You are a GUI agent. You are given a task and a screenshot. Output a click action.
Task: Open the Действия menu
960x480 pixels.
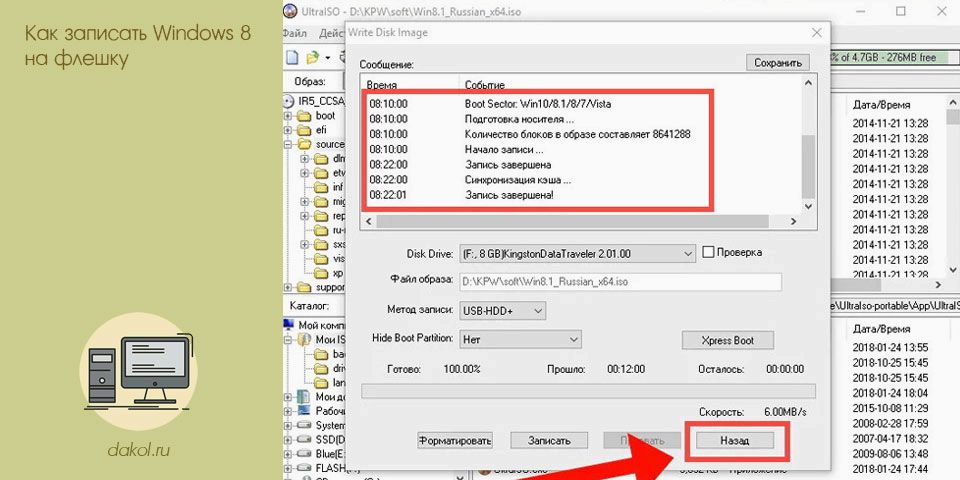(x=331, y=33)
